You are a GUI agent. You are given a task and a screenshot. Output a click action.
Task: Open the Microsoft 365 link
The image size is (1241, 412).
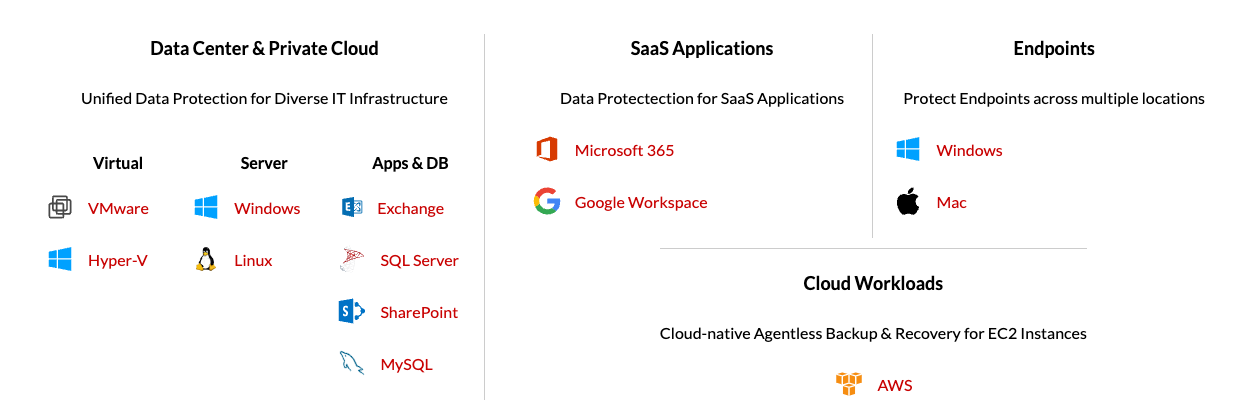pyautogui.click(x=624, y=150)
